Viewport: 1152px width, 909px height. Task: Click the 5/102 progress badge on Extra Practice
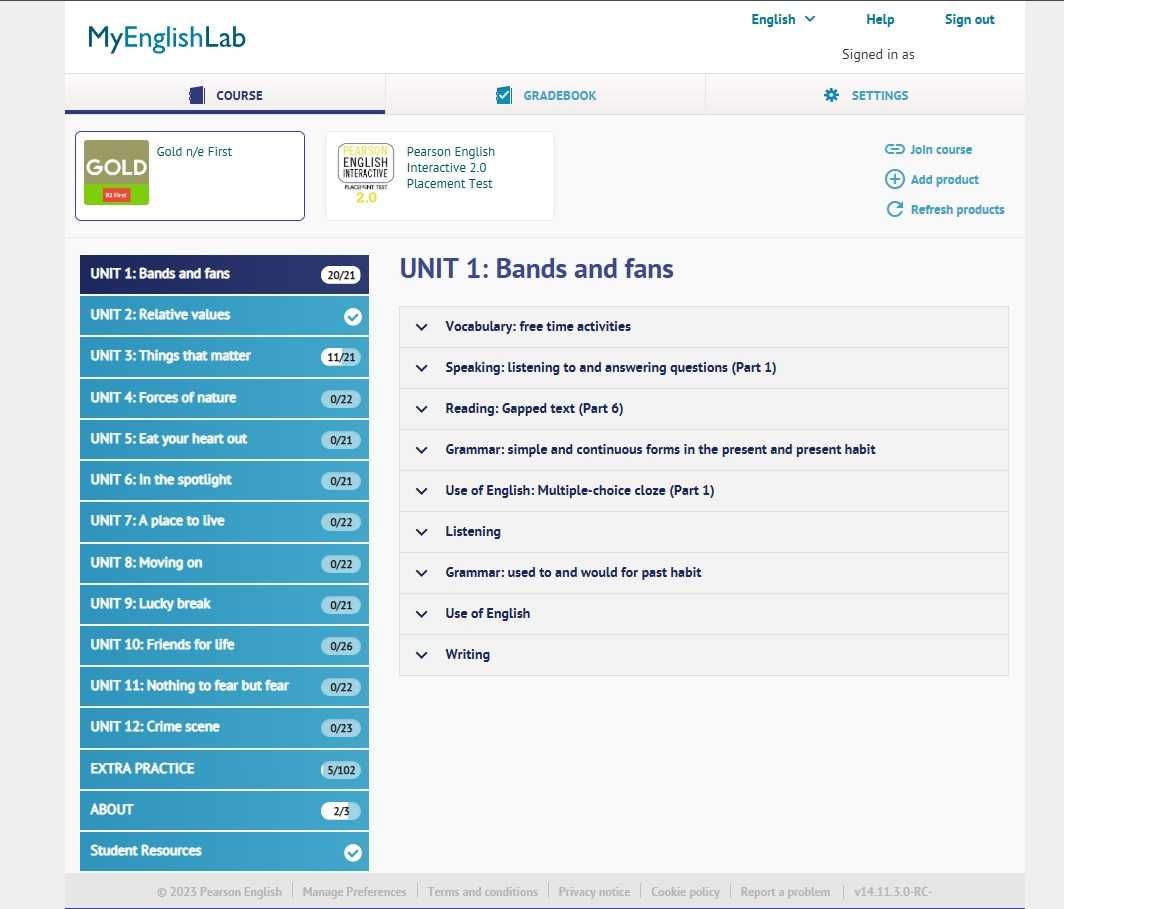(x=341, y=770)
